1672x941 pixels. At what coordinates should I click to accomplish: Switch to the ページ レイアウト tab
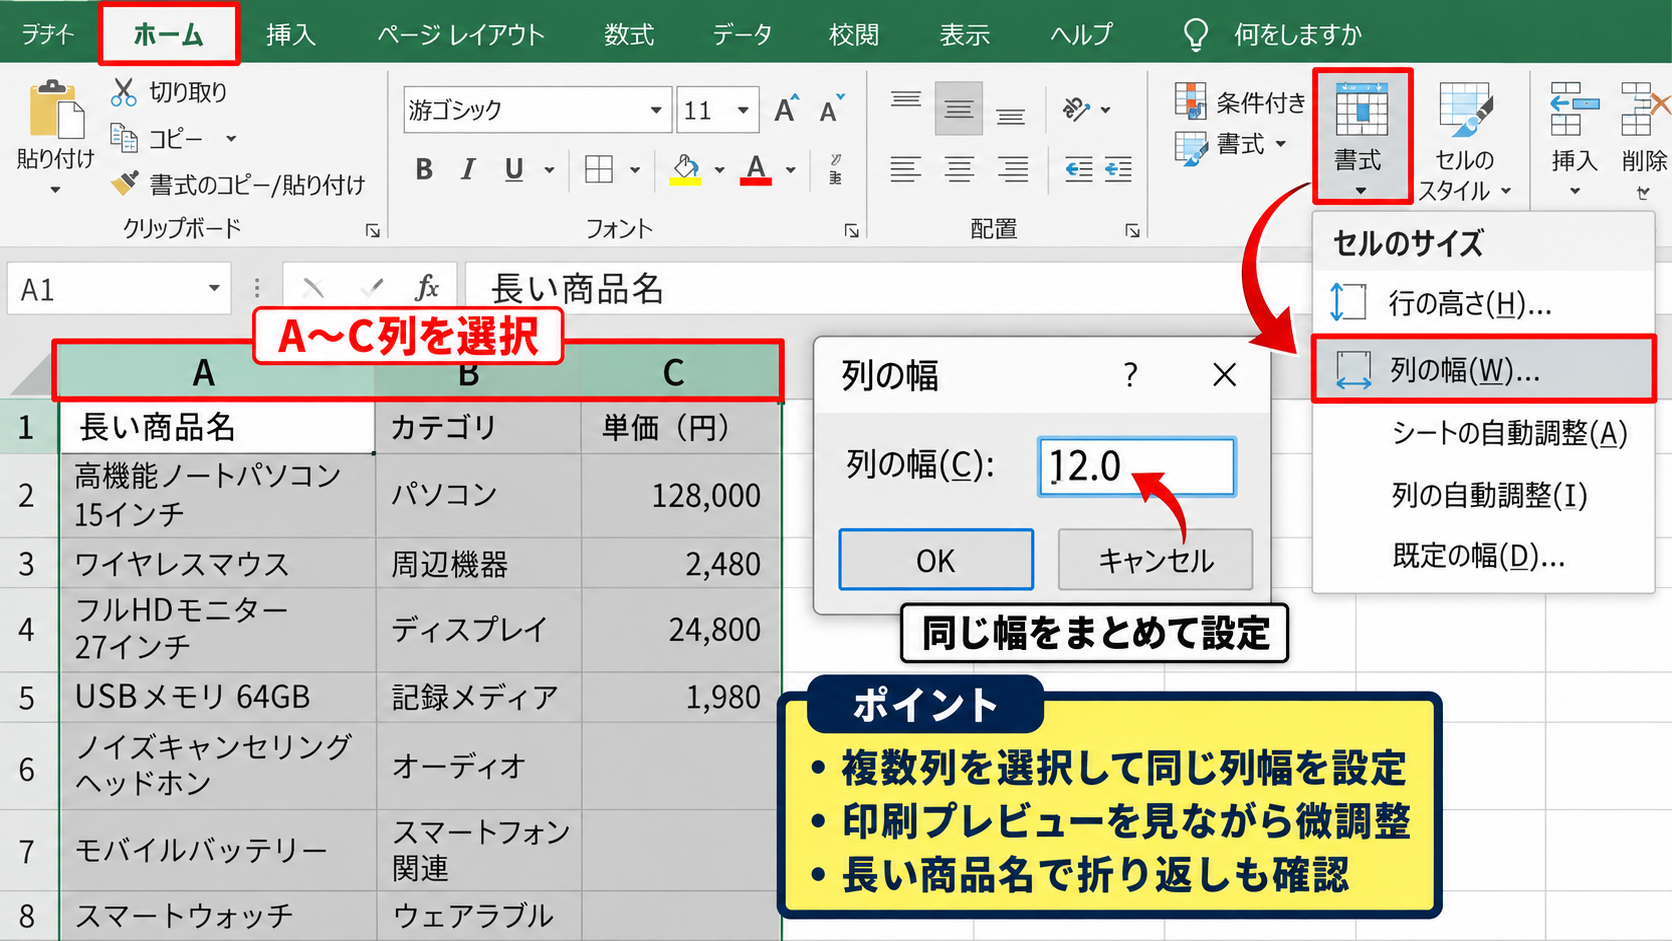click(x=461, y=34)
